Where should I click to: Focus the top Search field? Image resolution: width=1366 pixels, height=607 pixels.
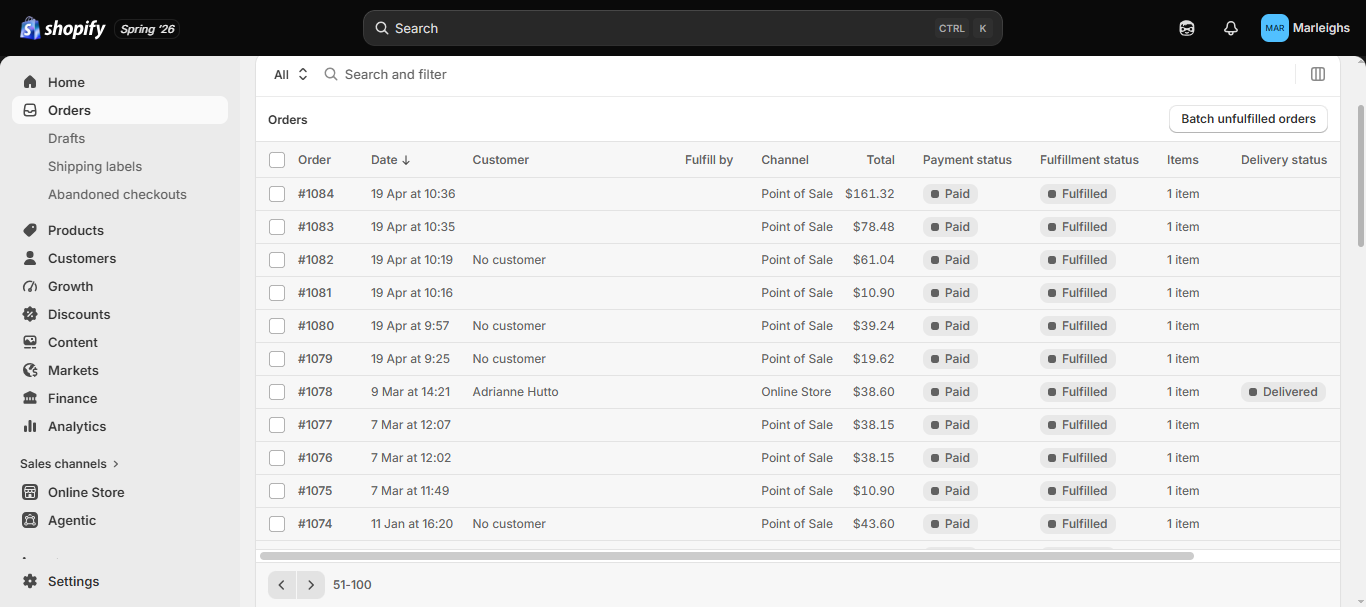point(683,28)
